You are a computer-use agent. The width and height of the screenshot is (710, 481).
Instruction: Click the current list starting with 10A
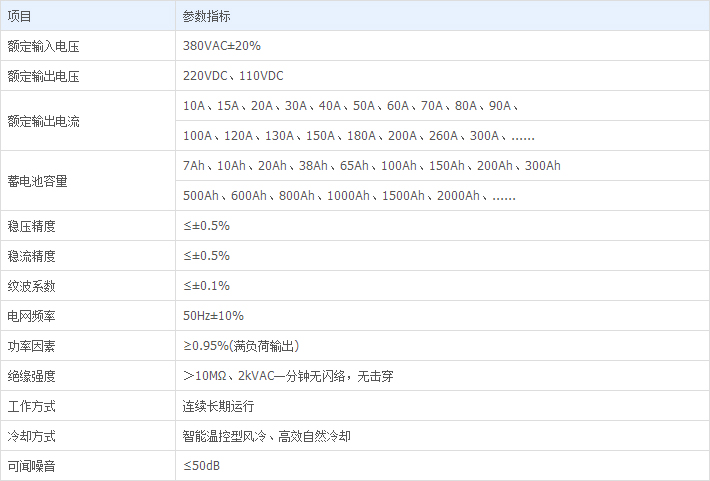[x=350, y=106]
